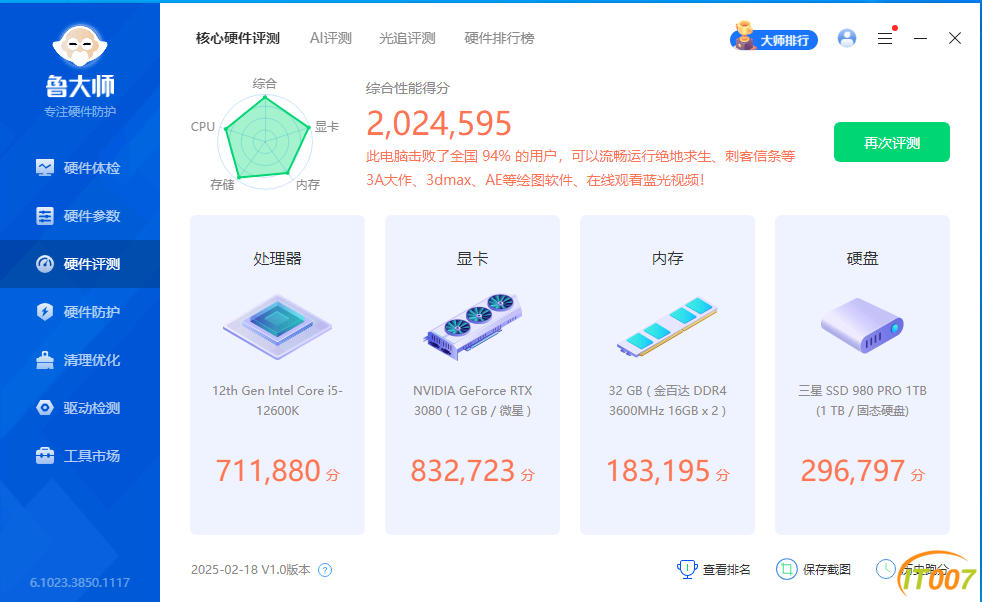
Task: Click the NVIDIA GeForce RTX 3080 text
Action: (472, 400)
